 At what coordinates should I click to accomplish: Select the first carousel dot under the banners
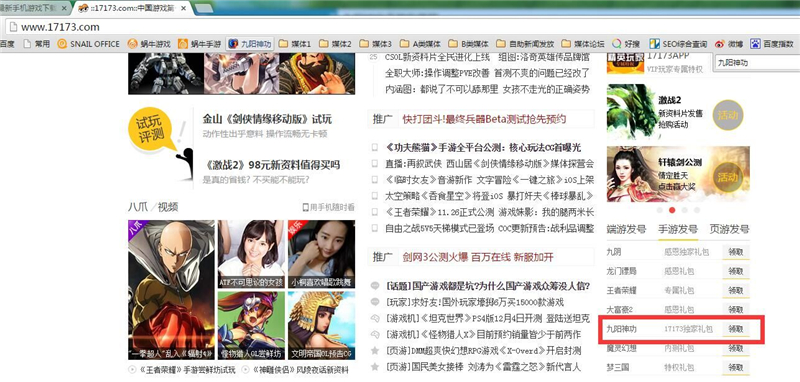coord(660,210)
